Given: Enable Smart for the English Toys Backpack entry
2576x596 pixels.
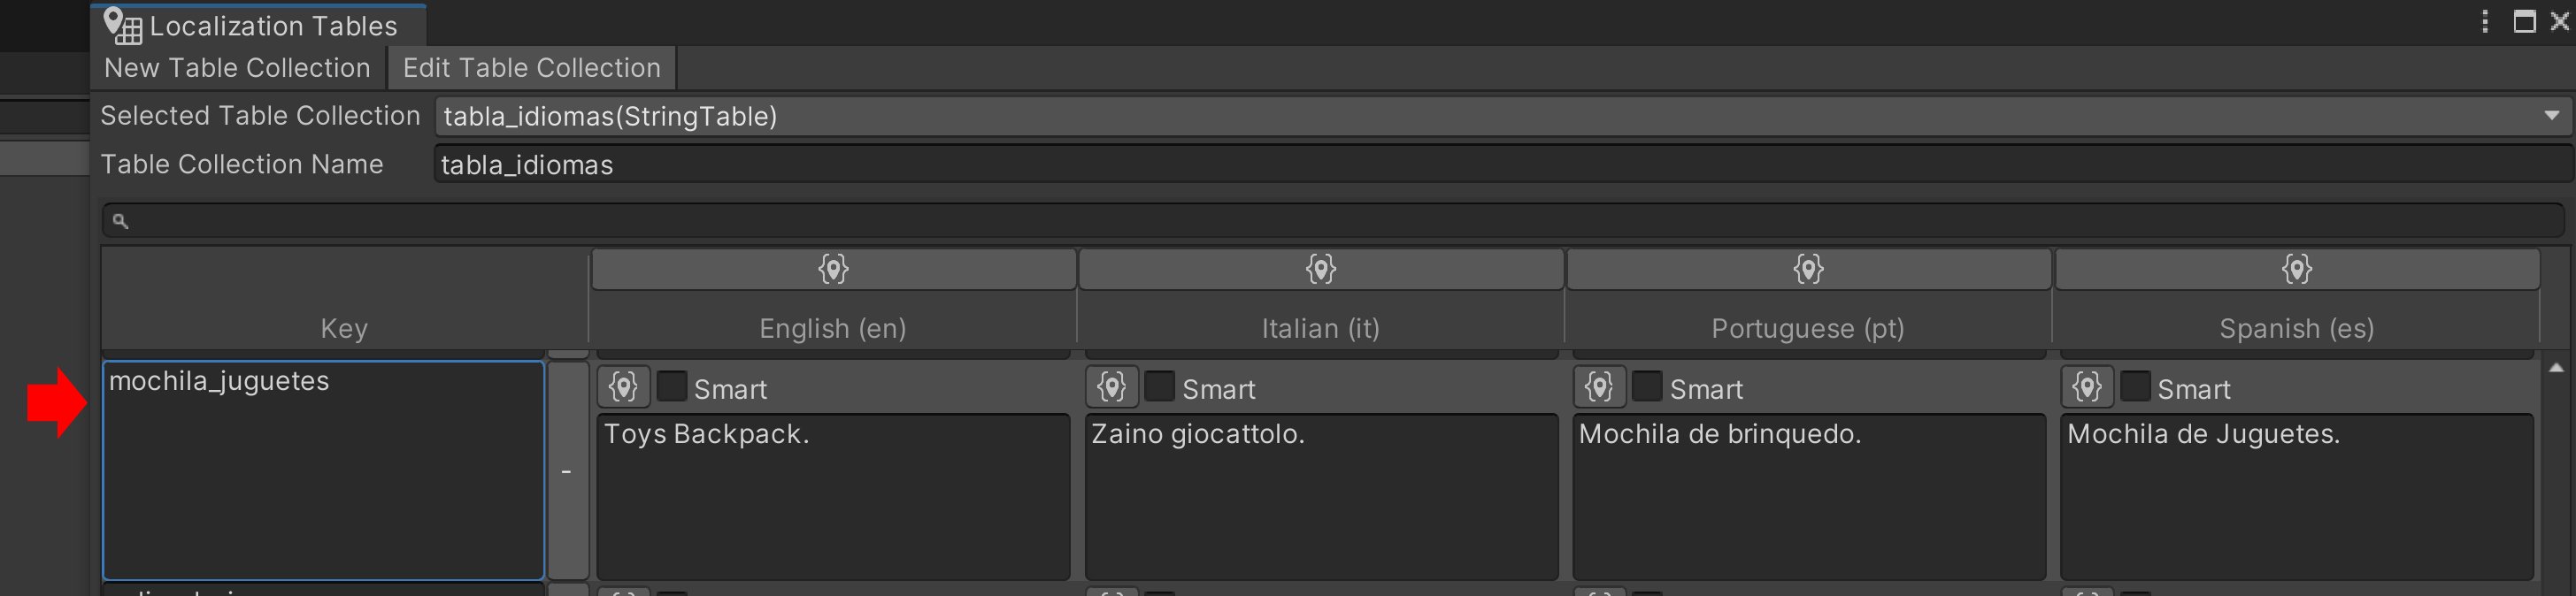Looking at the screenshot, I should pyautogui.click(x=672, y=387).
